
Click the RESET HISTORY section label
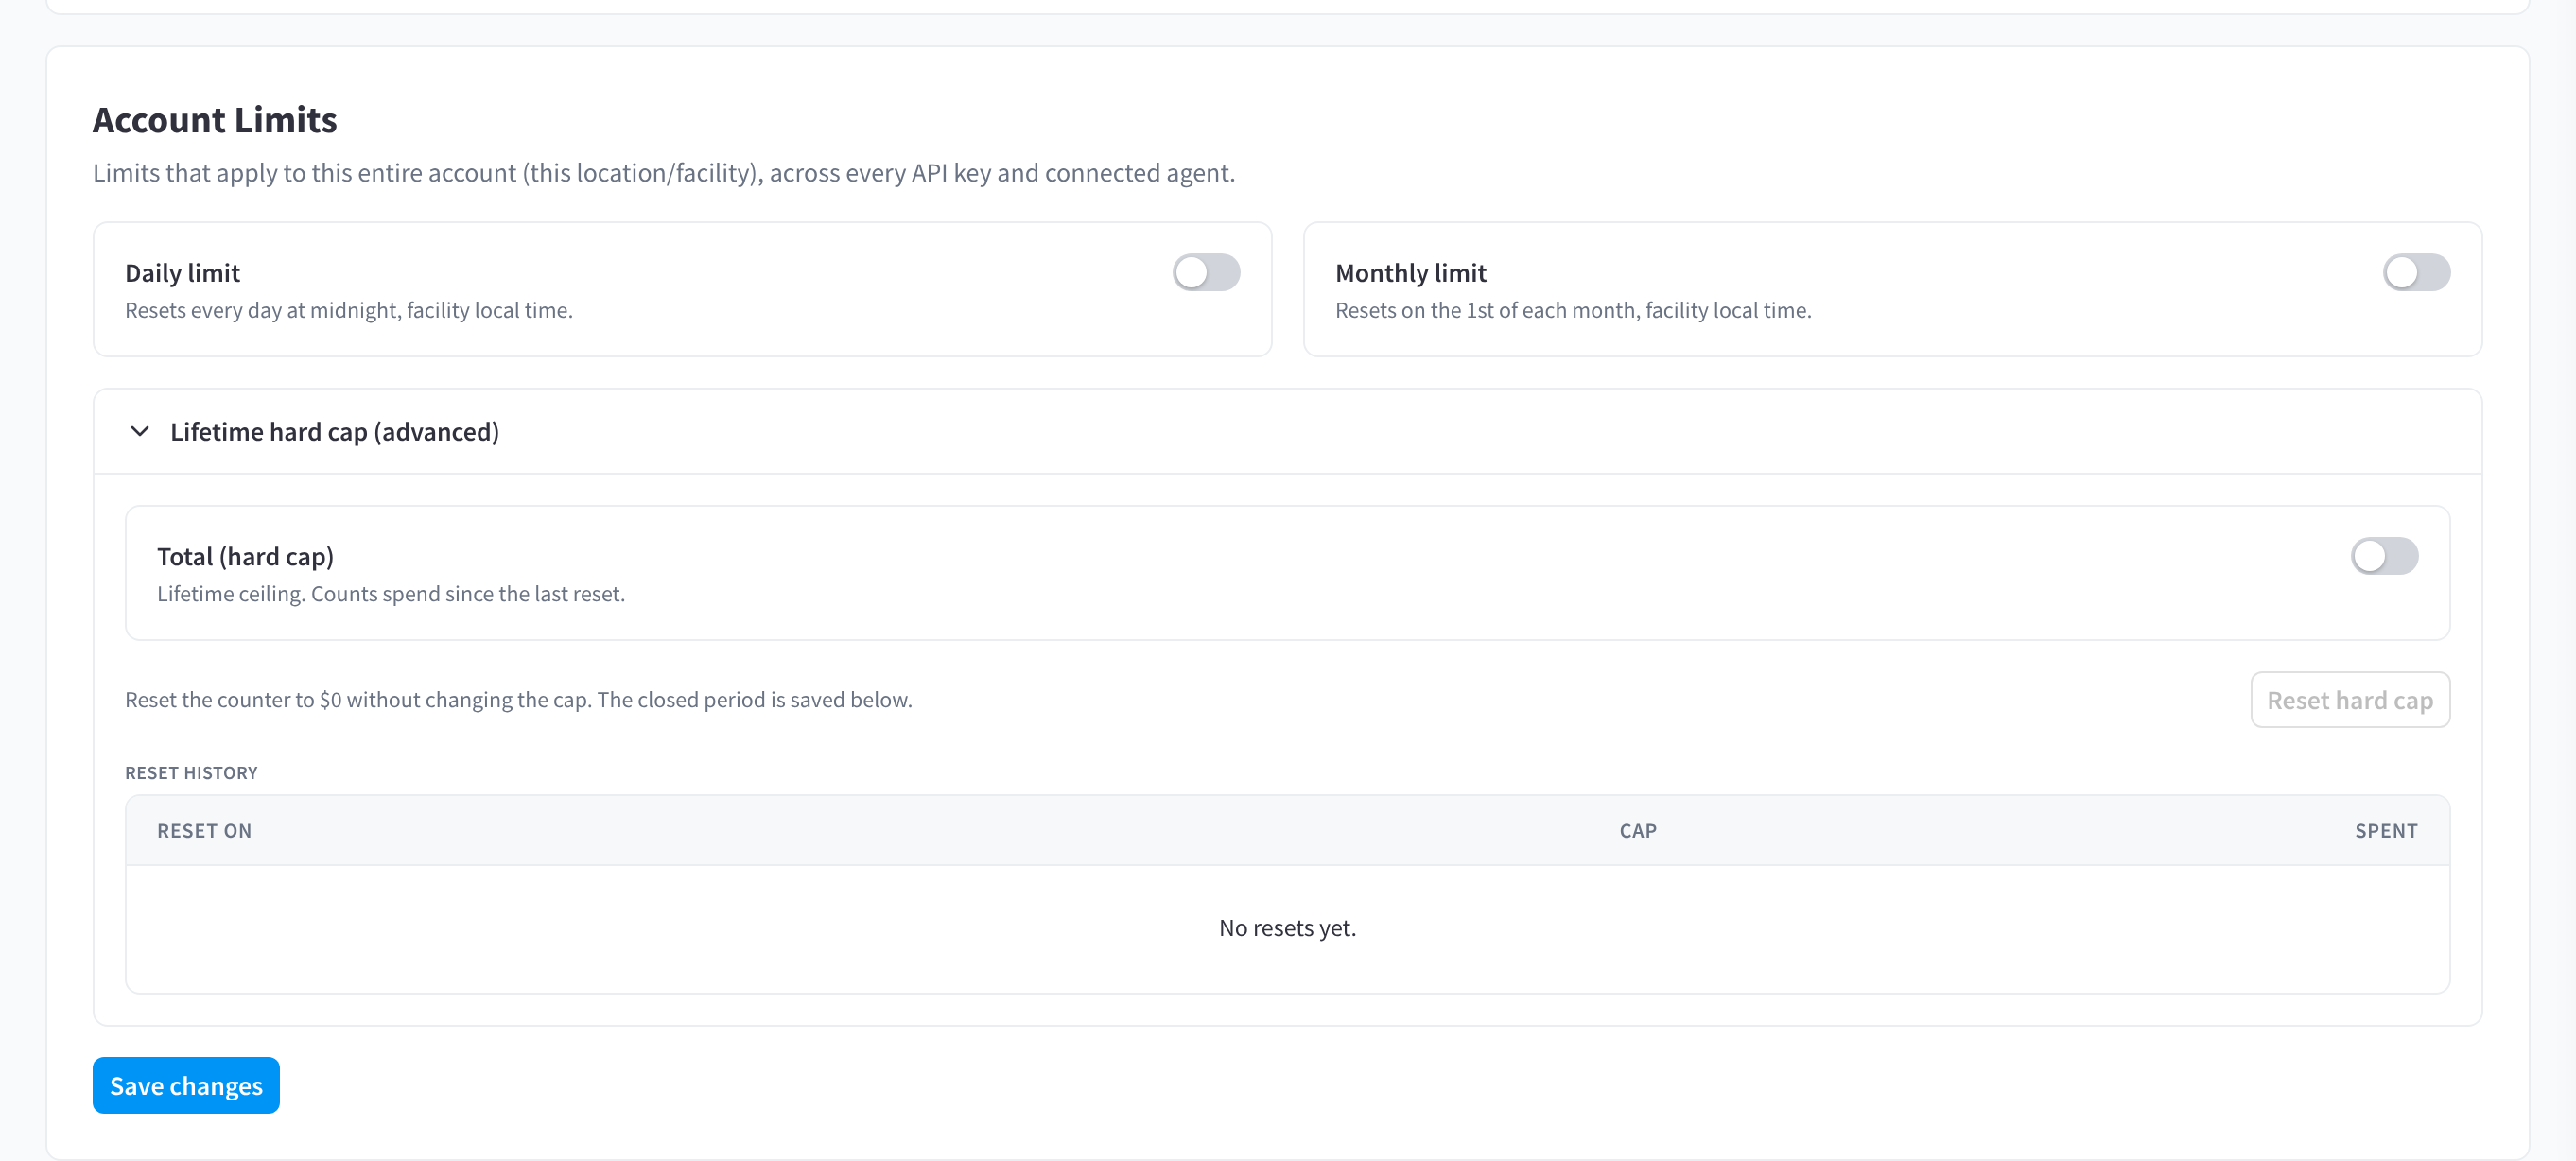click(x=191, y=773)
